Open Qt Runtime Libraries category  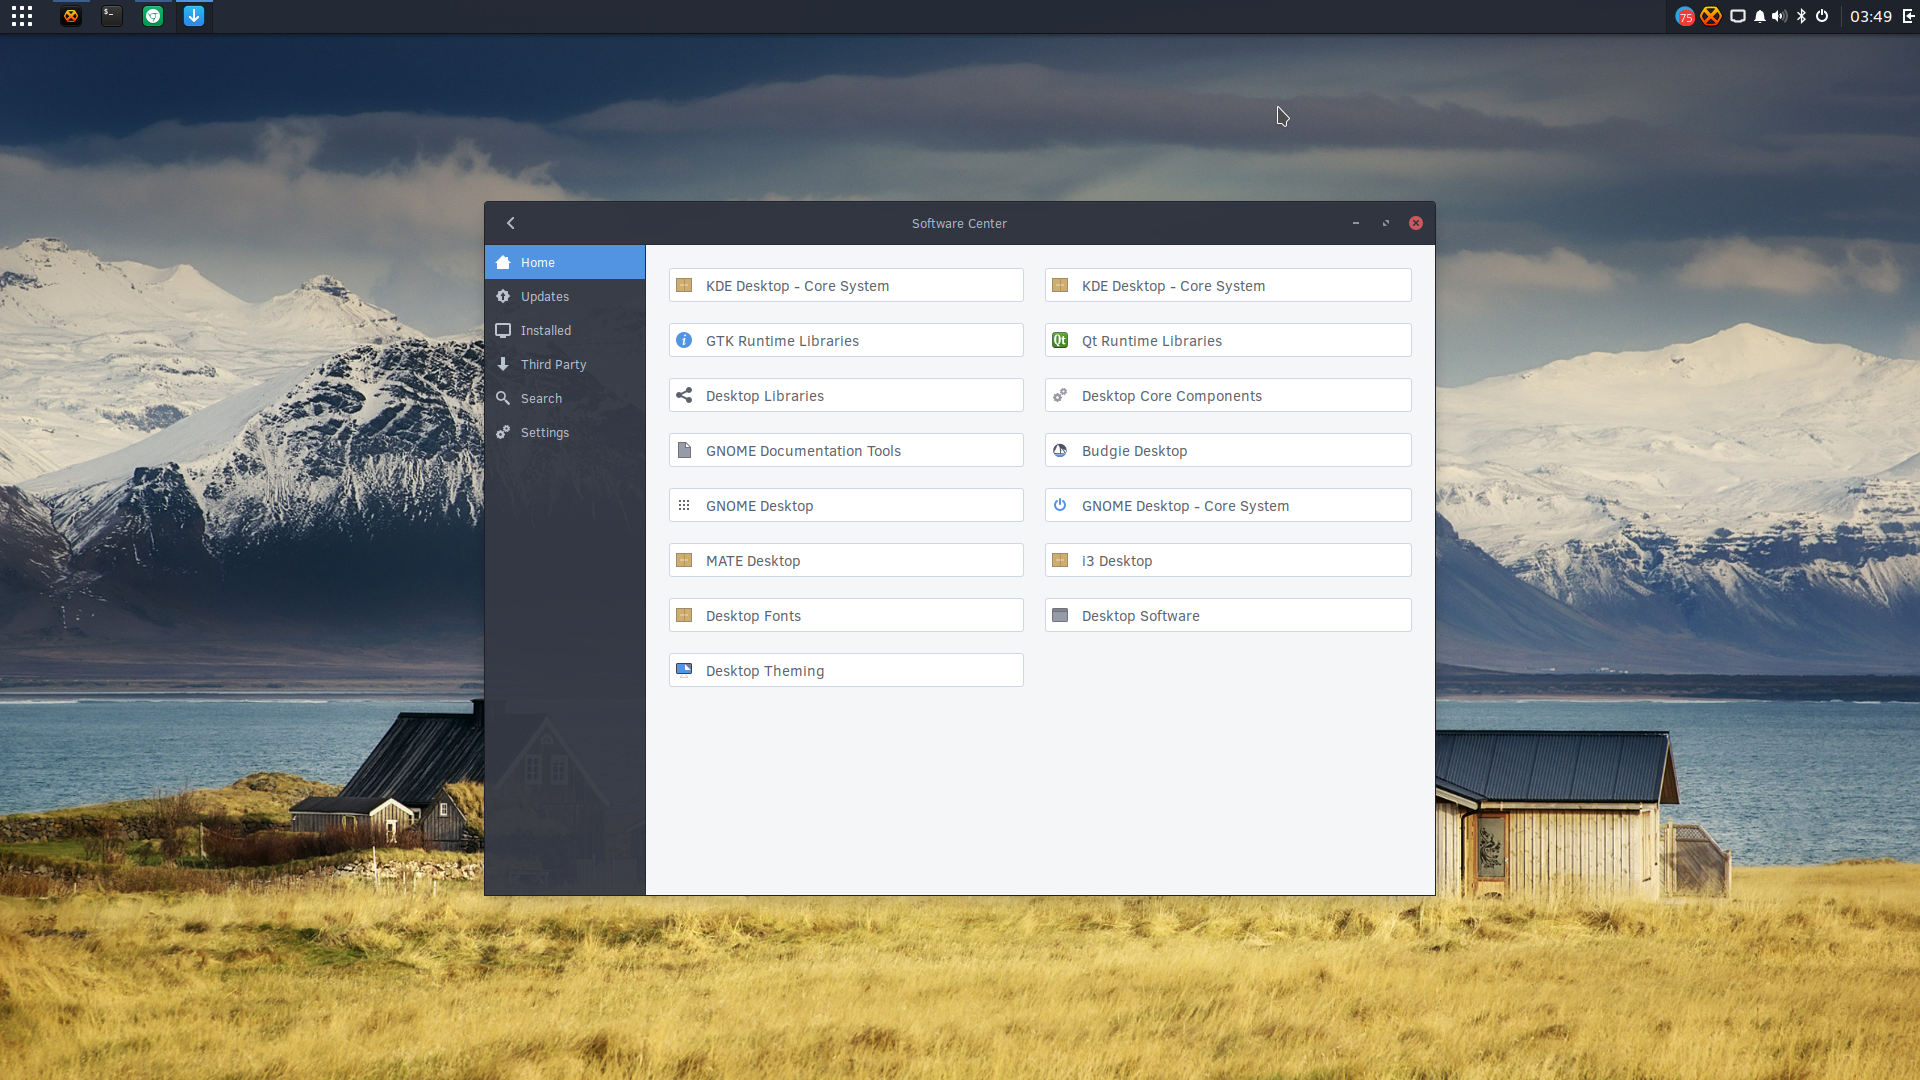click(1228, 340)
